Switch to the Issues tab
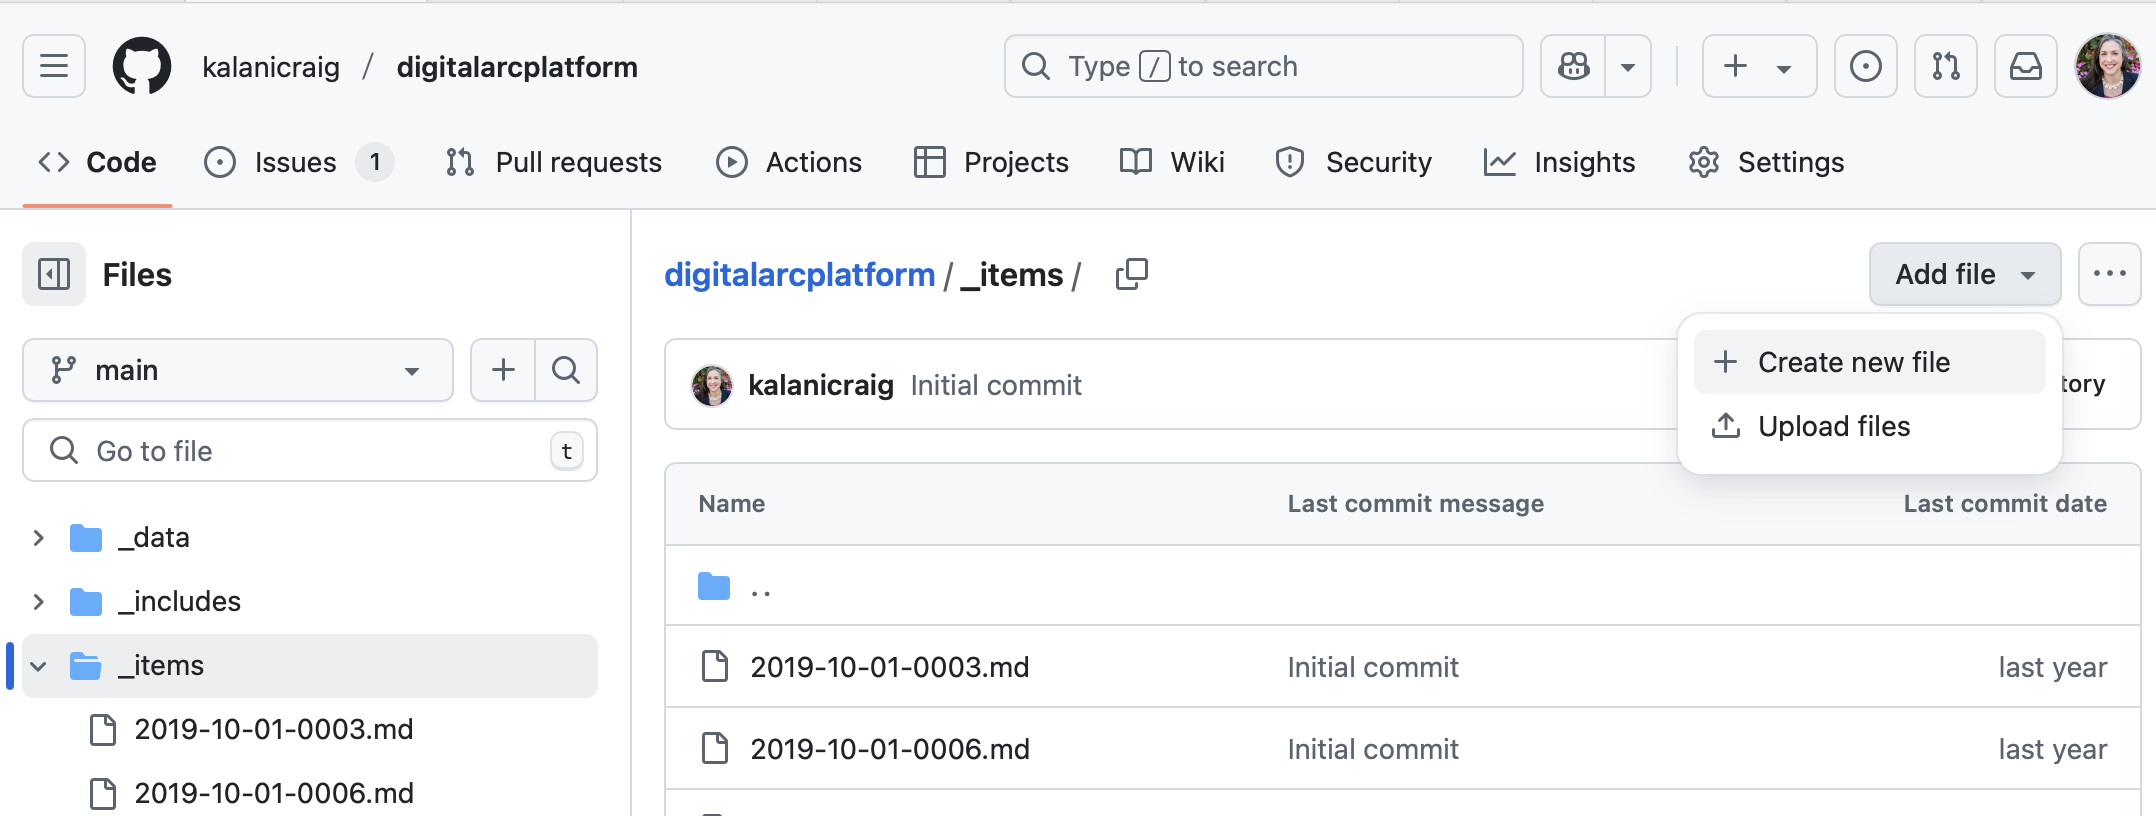Screen dimensions: 2156x816 coord(298,162)
